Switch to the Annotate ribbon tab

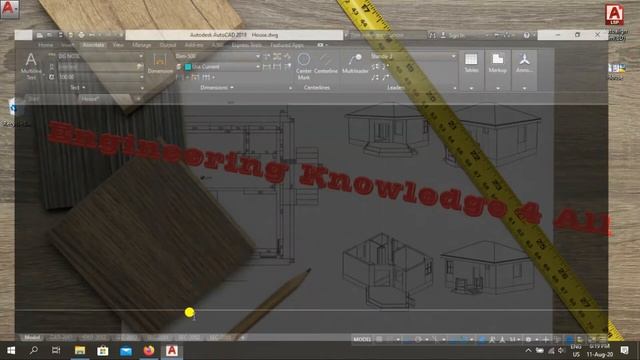(93, 45)
